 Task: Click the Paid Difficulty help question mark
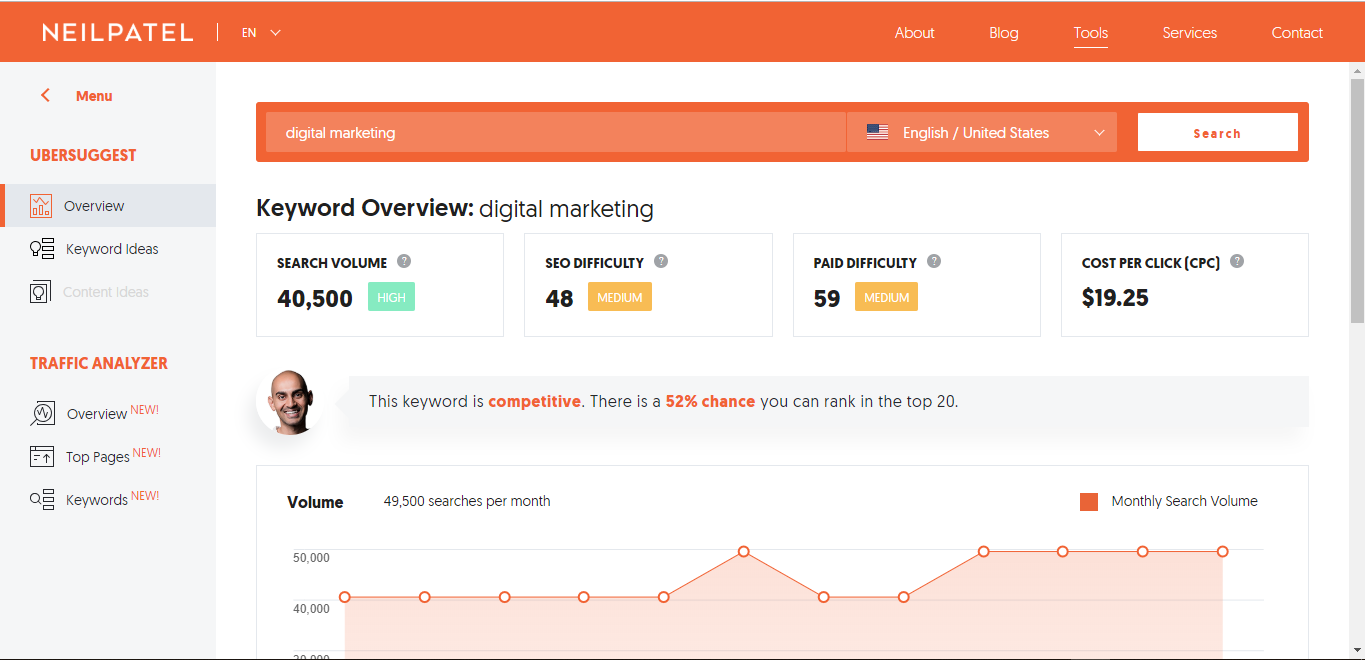click(934, 261)
